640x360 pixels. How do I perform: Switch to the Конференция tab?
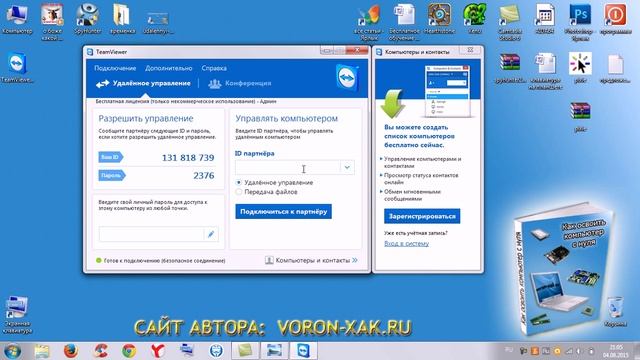point(240,83)
